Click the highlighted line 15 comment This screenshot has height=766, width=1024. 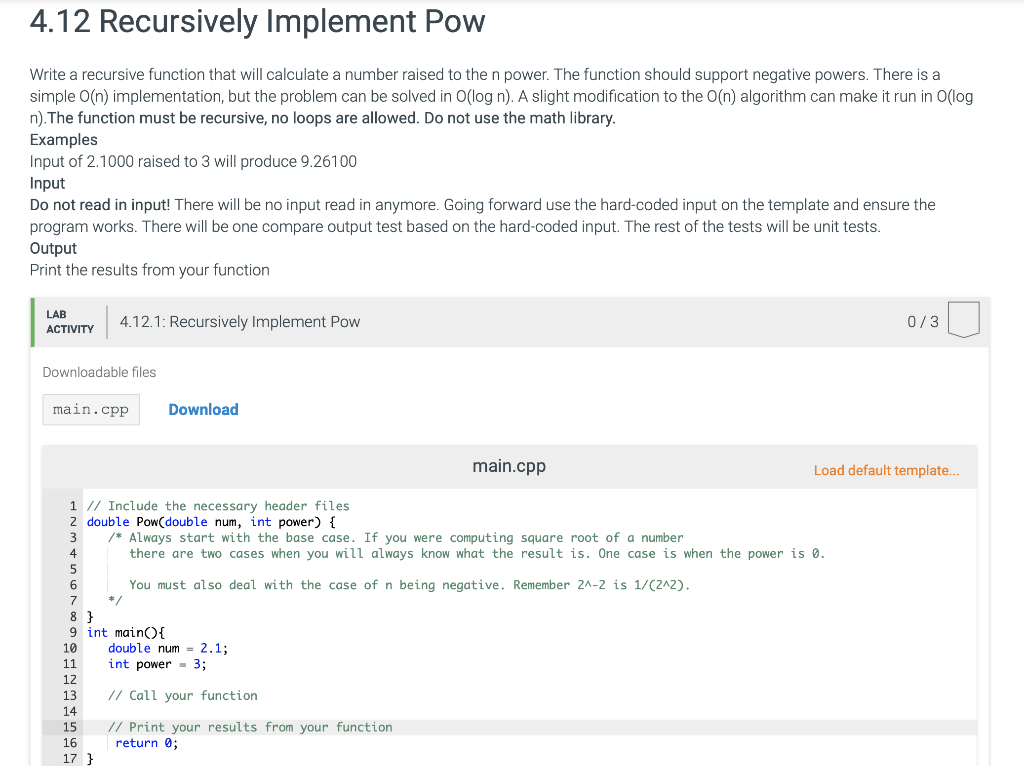click(x=250, y=726)
